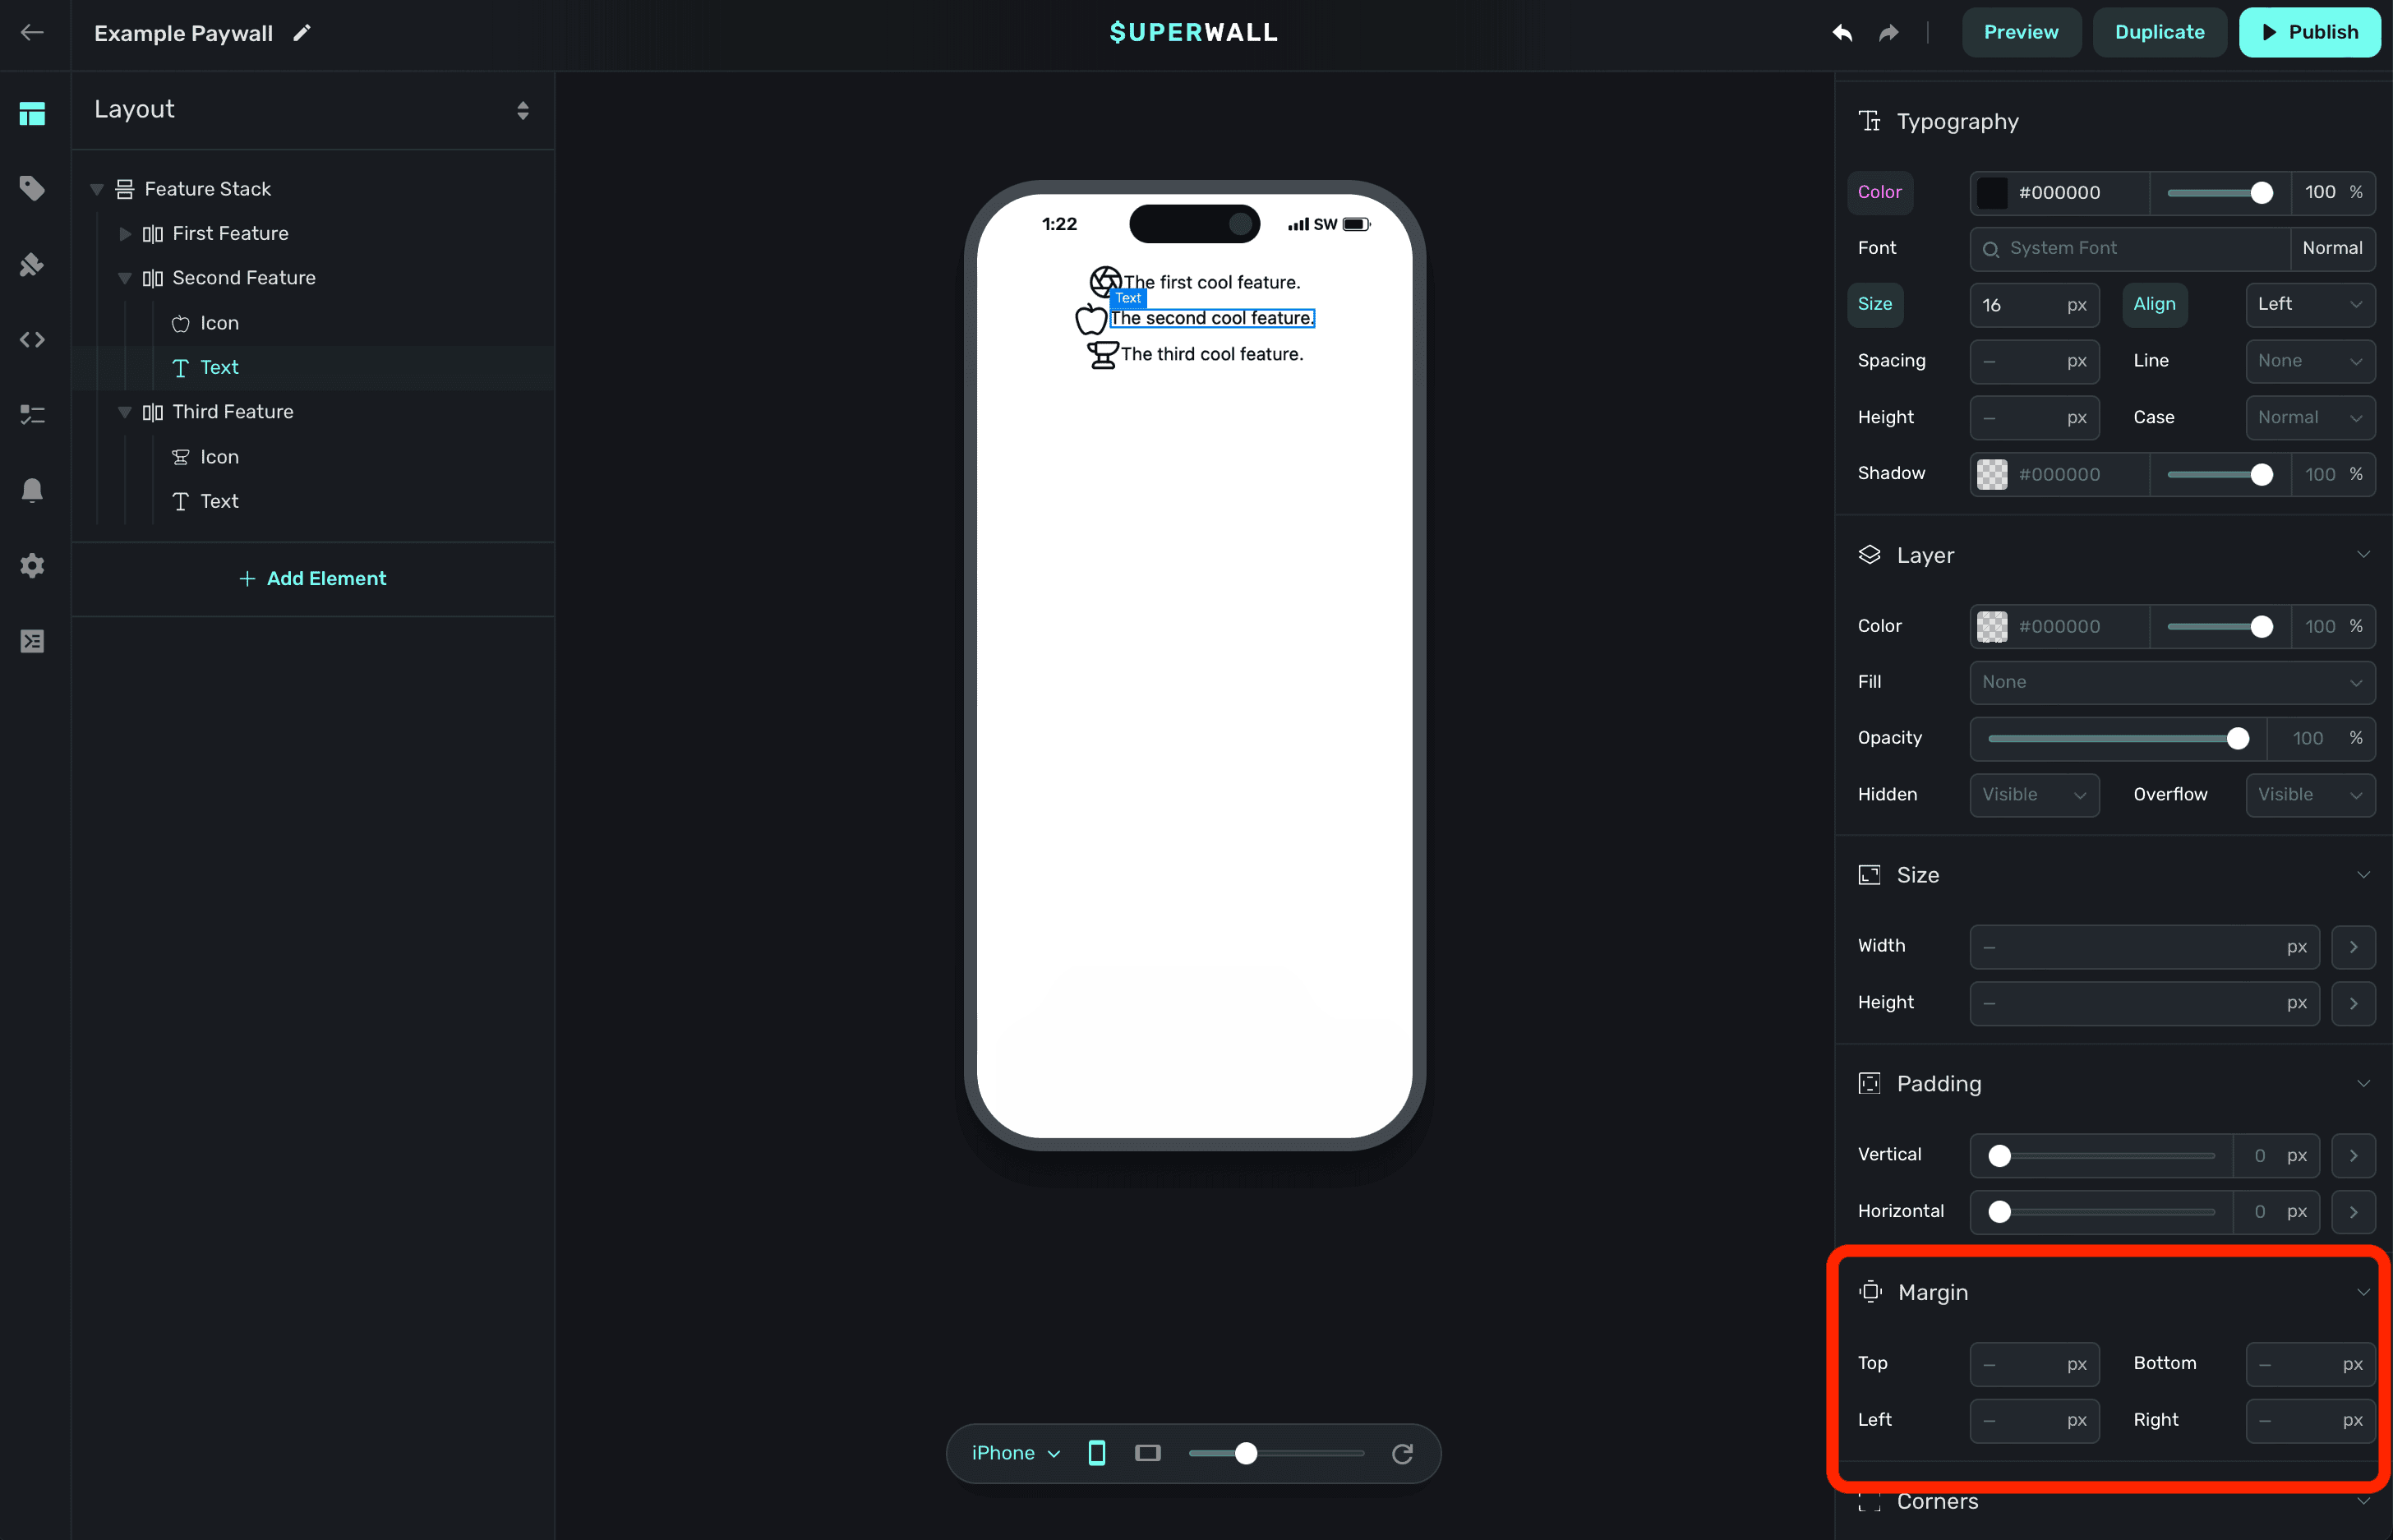Open the code brackets sidebar icon
This screenshot has width=2393, height=1540.
[32, 340]
